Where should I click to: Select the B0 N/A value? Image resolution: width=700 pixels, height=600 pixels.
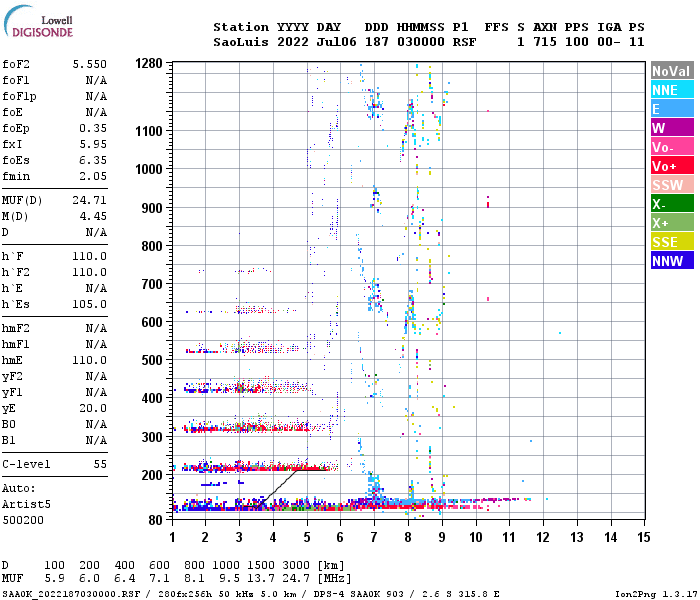coord(96,425)
